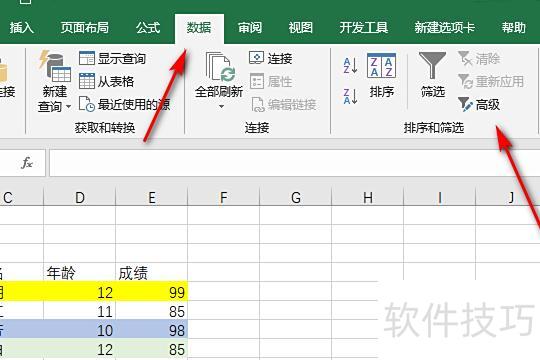The image size is (540, 360).
Task: Choose 从表格 in Get & Transform
Action: pyautogui.click(x=106, y=82)
